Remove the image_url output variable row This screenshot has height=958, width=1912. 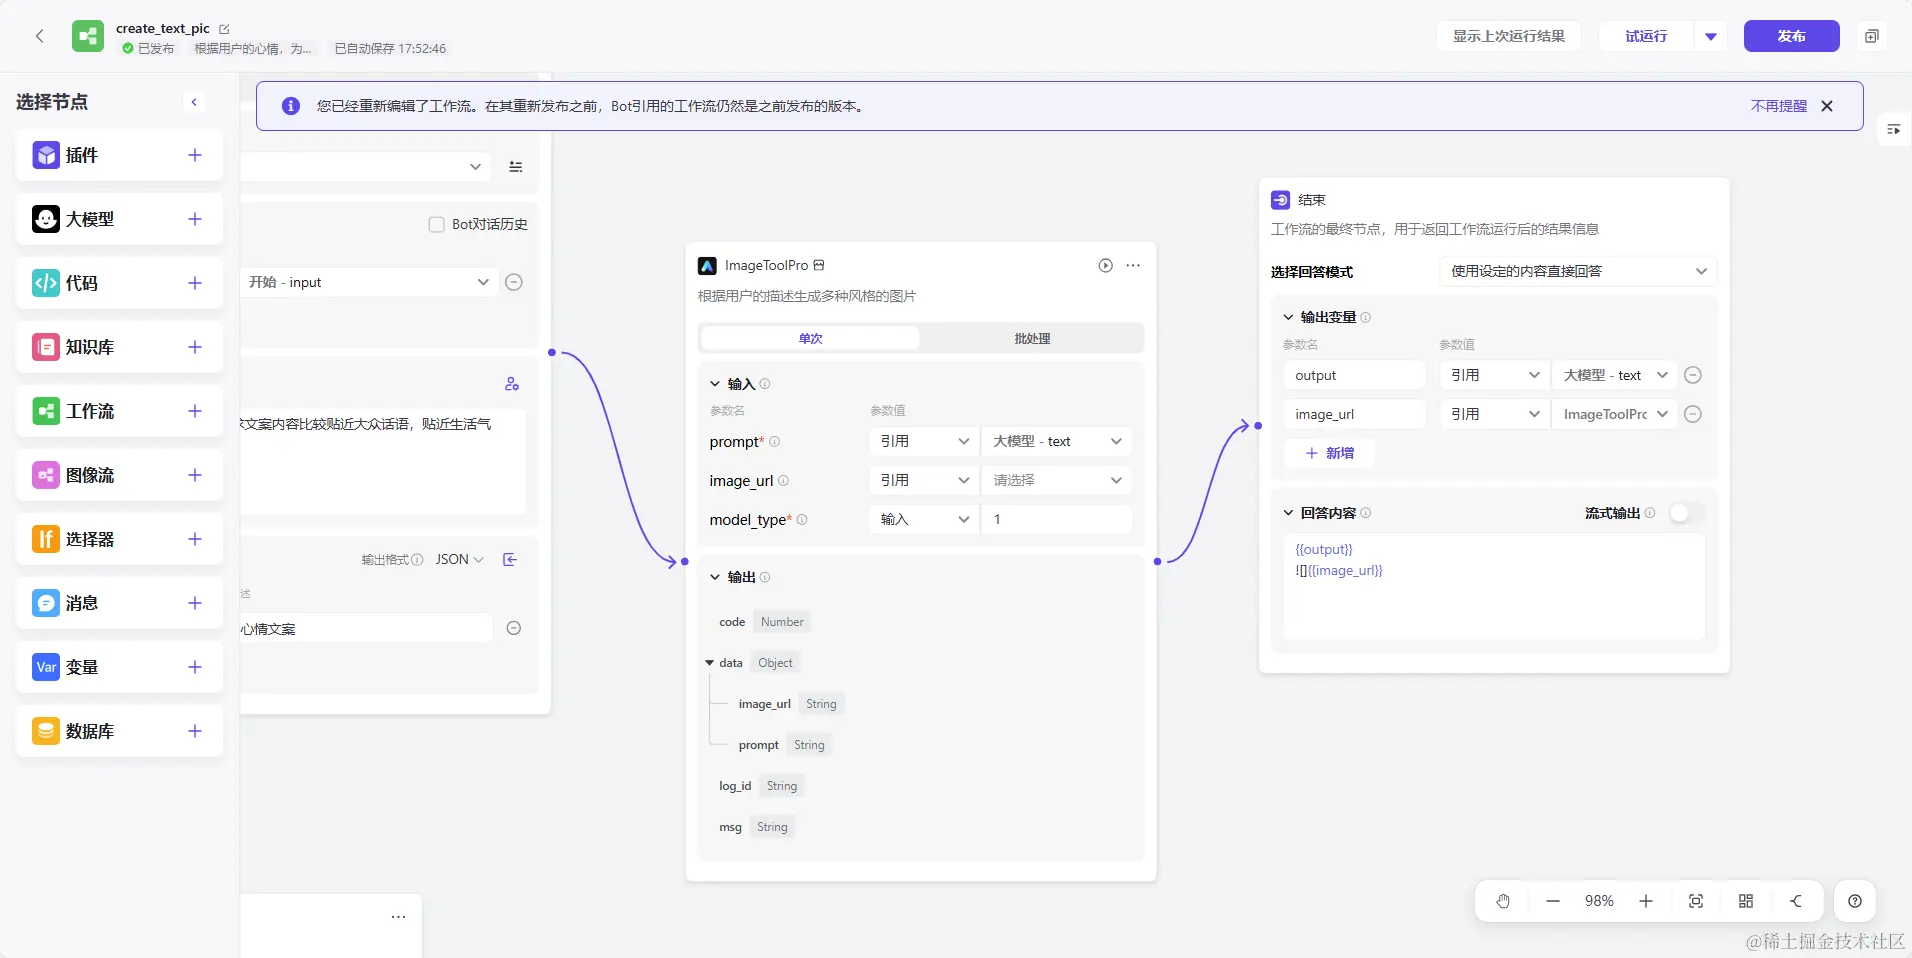pyautogui.click(x=1693, y=414)
